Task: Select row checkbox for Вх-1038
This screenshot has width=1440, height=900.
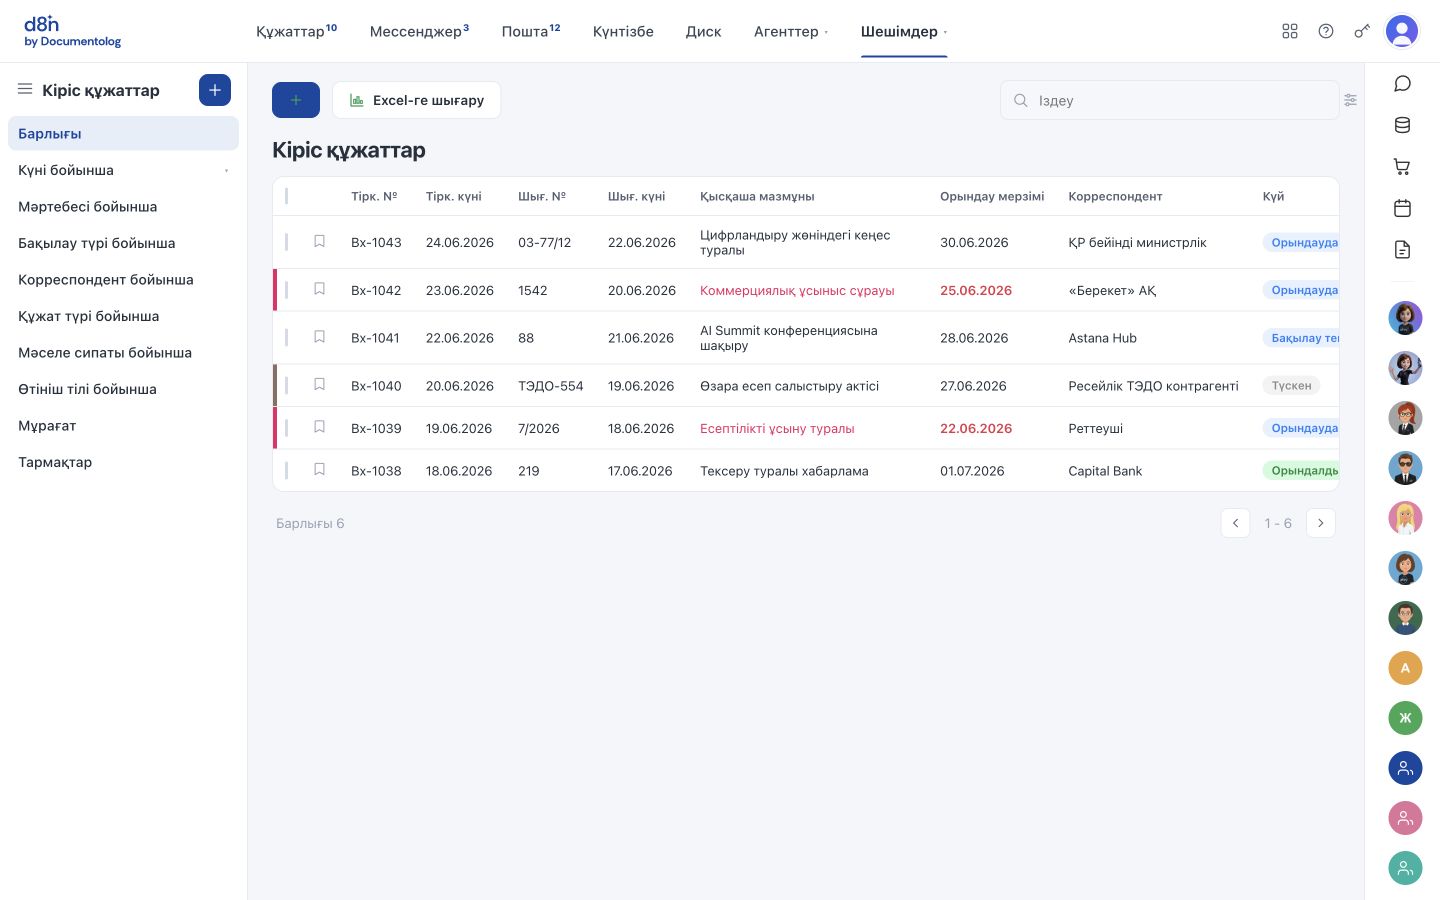Action: (x=287, y=470)
